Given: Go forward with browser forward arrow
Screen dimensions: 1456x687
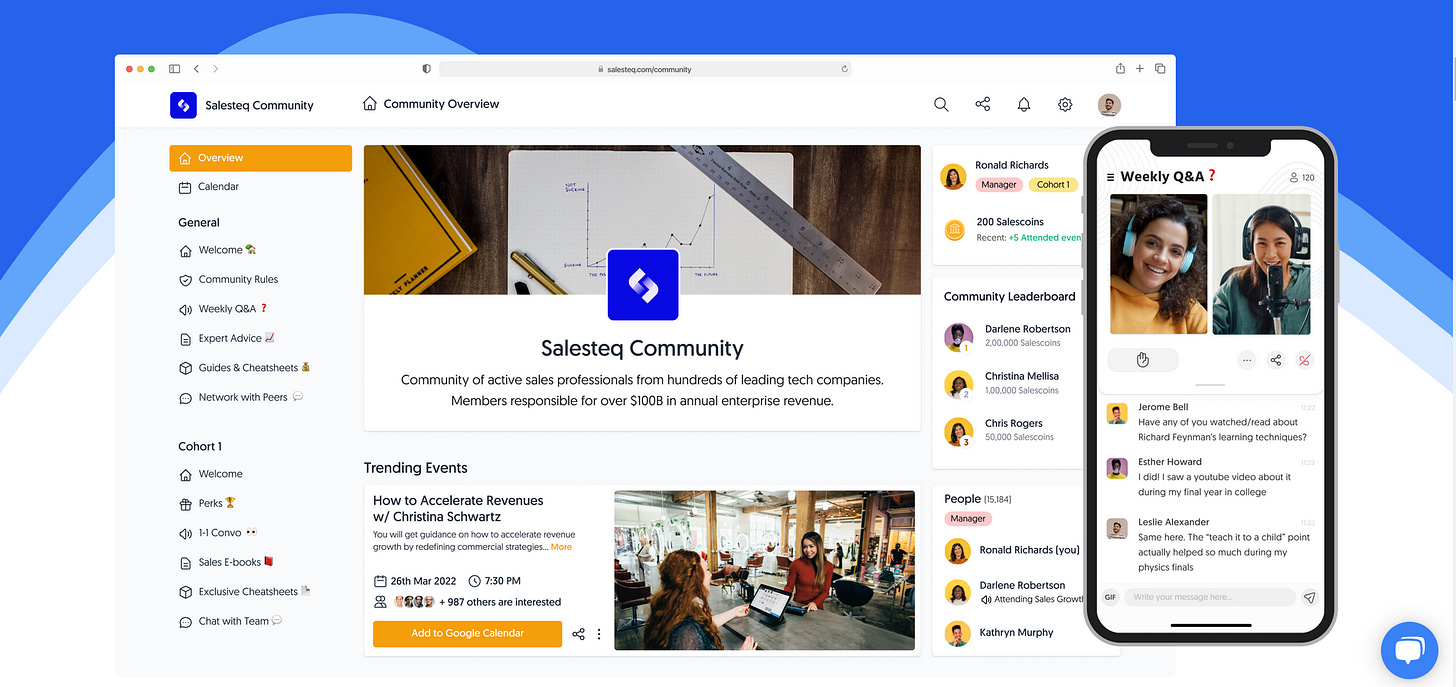Looking at the screenshot, I should point(215,69).
